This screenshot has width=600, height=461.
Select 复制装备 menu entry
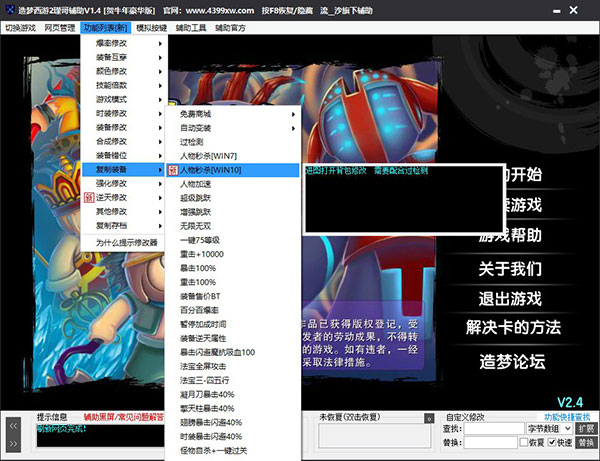point(122,169)
